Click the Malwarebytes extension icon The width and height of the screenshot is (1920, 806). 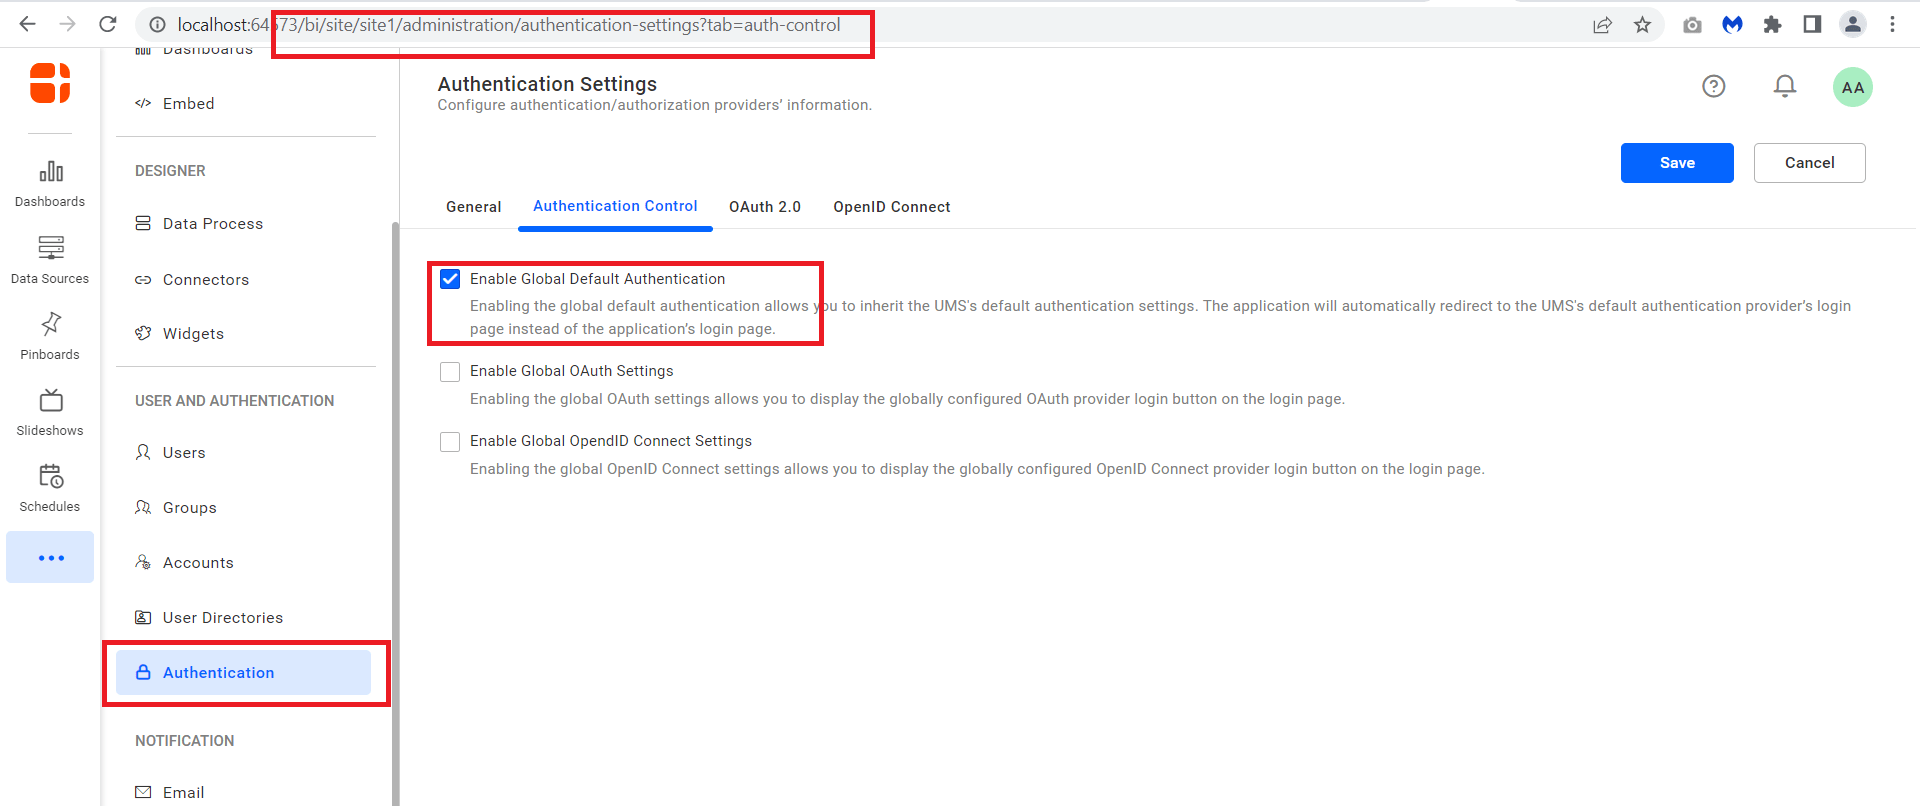coord(1732,25)
